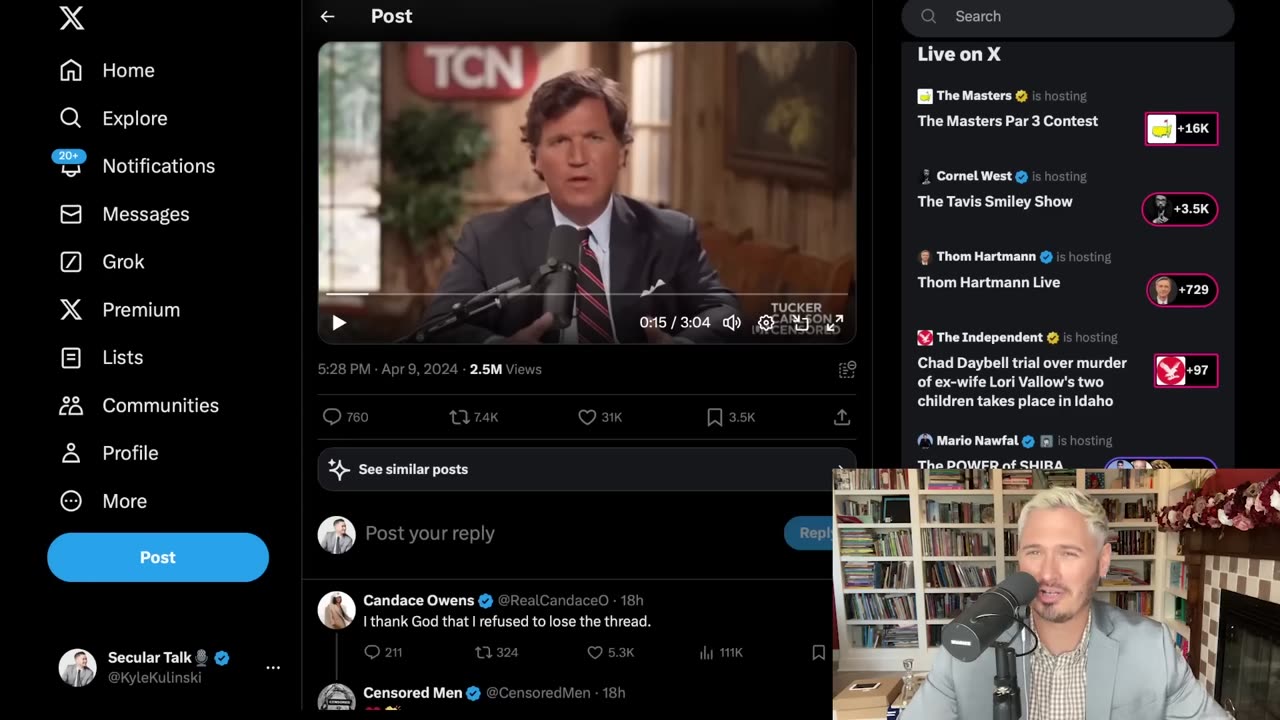Click the +729 listeners badge

pos(1182,290)
